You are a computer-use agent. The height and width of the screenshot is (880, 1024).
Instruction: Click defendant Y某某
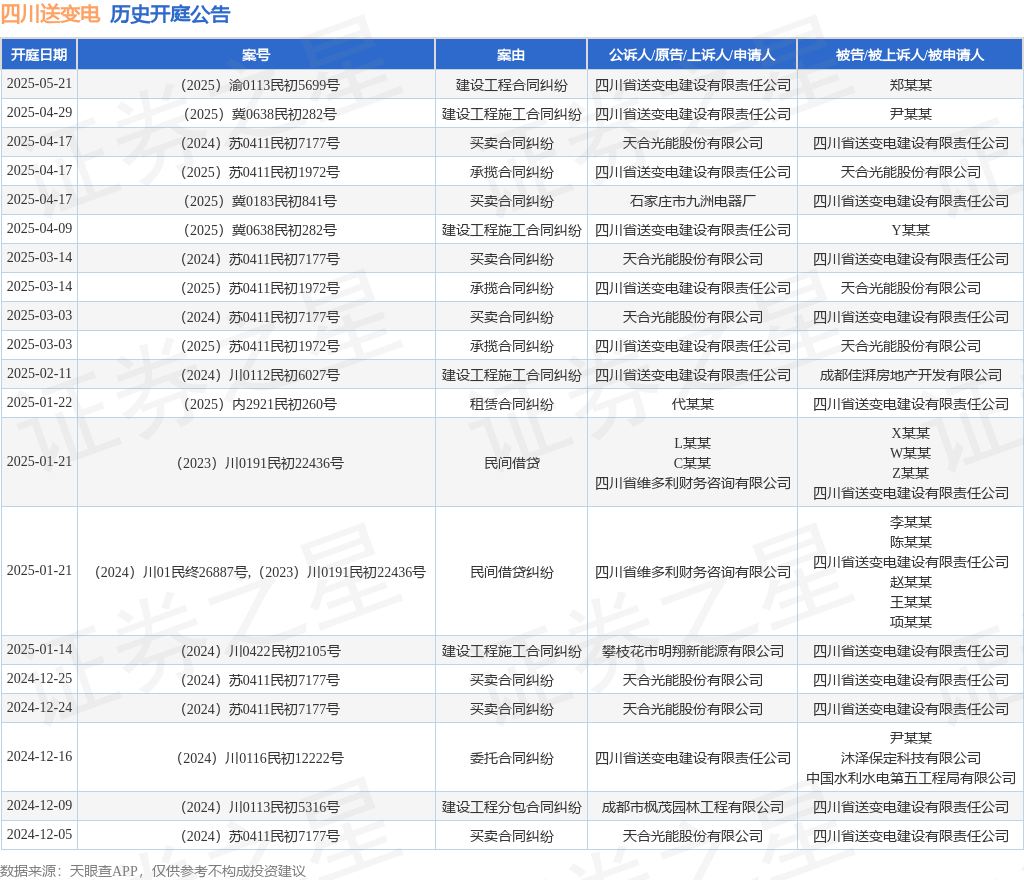(910, 230)
